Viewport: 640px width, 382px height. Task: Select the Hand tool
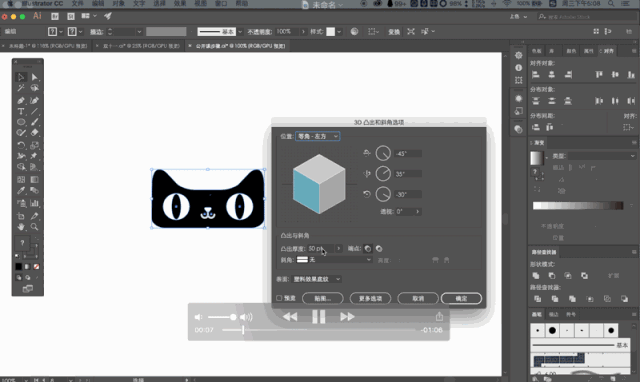(x=21, y=227)
